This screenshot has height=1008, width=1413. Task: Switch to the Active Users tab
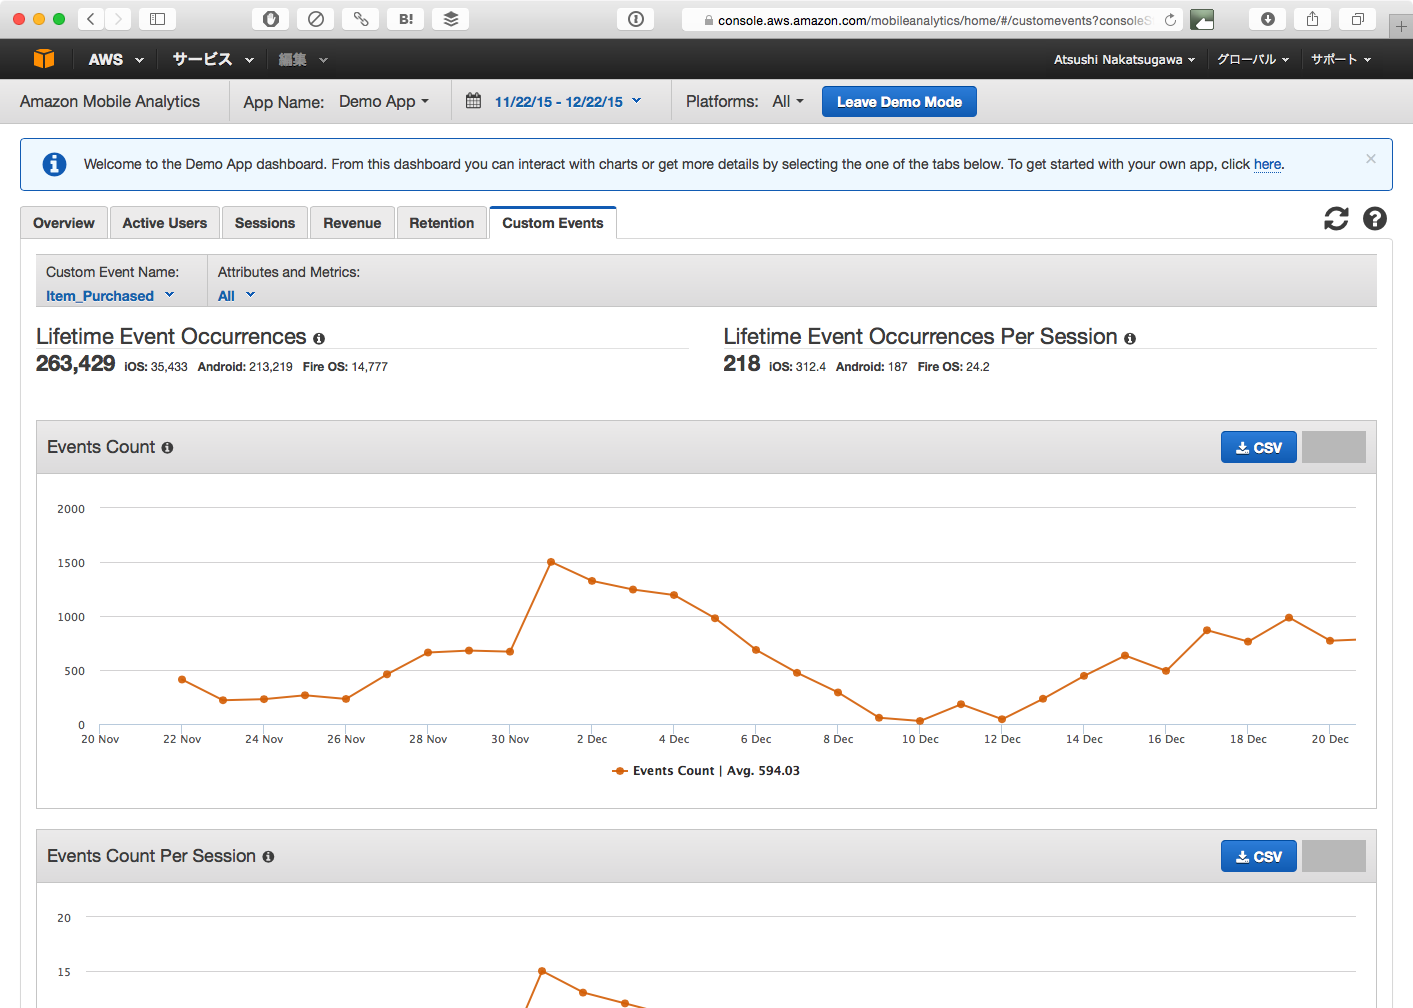(164, 223)
